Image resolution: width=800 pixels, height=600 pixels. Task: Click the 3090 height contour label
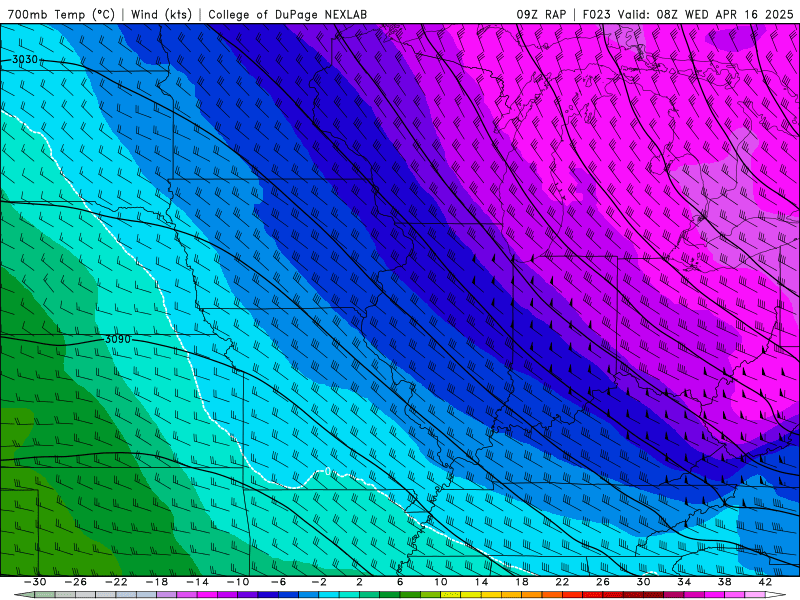pyautogui.click(x=117, y=339)
